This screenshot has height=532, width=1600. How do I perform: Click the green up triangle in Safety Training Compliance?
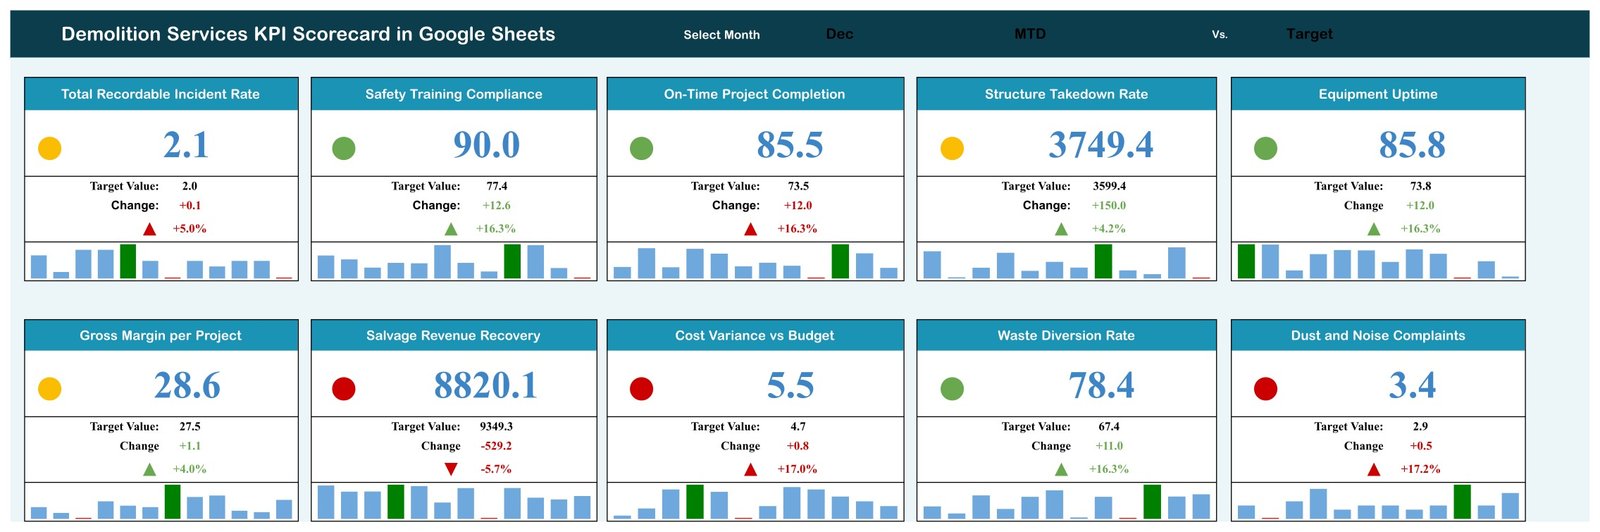coord(451,229)
